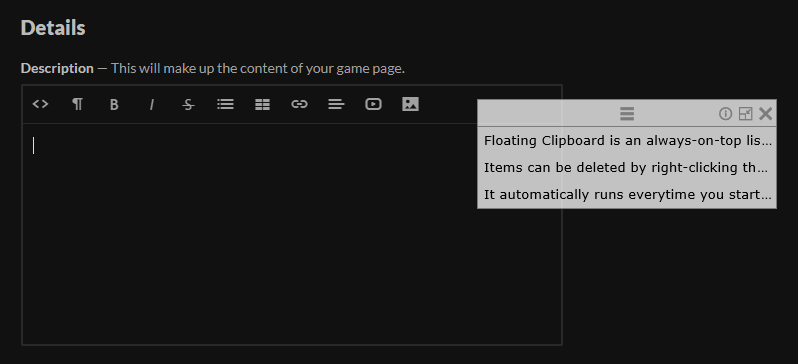The width and height of the screenshot is (798, 364).
Task: Open the insert link tool
Action: click(x=299, y=104)
